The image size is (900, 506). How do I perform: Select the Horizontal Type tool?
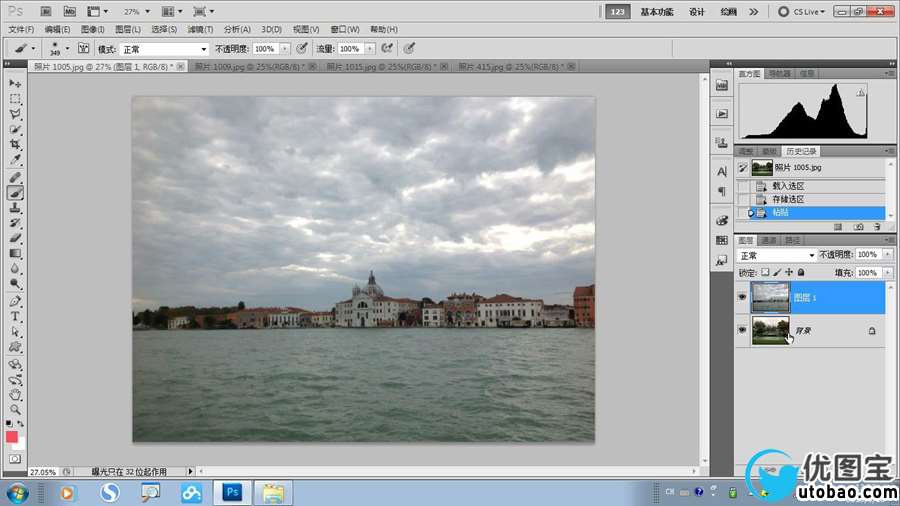[15, 316]
